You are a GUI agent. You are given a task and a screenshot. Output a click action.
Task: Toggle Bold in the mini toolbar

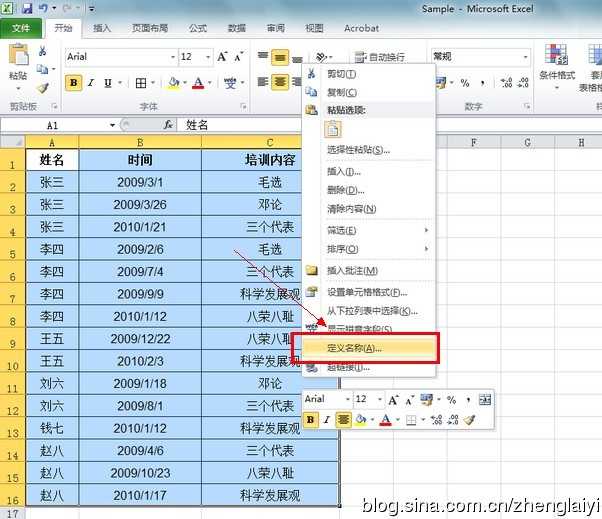pyautogui.click(x=310, y=420)
